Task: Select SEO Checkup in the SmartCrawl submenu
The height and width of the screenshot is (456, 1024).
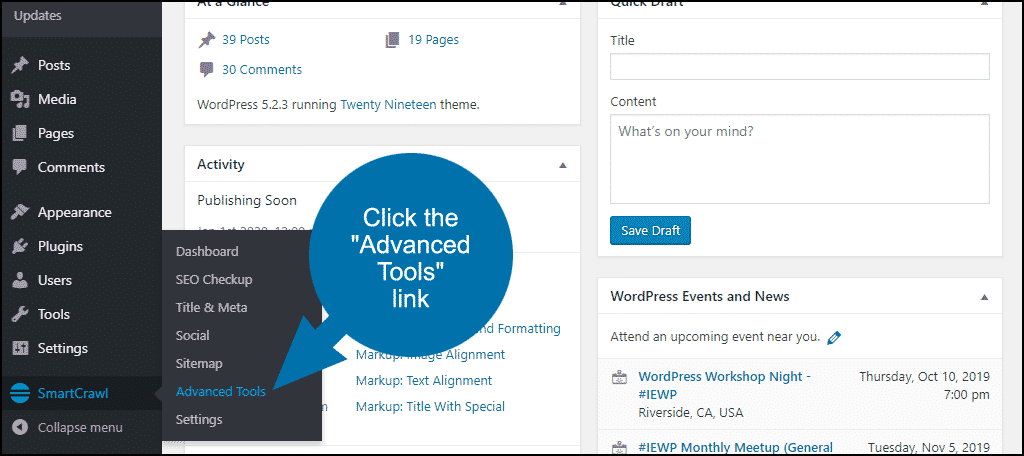Action: (214, 280)
